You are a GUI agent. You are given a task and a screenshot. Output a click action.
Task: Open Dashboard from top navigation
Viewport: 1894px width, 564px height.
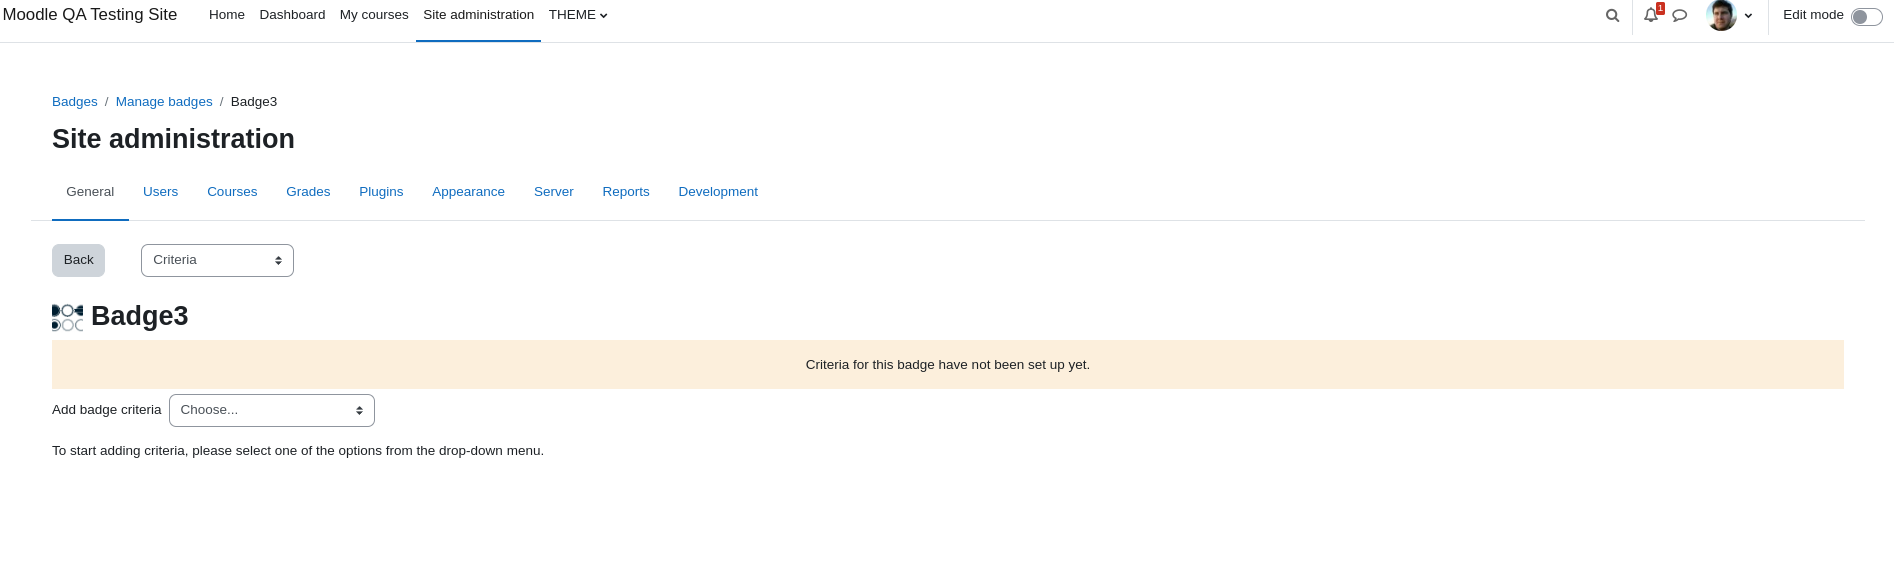click(292, 15)
